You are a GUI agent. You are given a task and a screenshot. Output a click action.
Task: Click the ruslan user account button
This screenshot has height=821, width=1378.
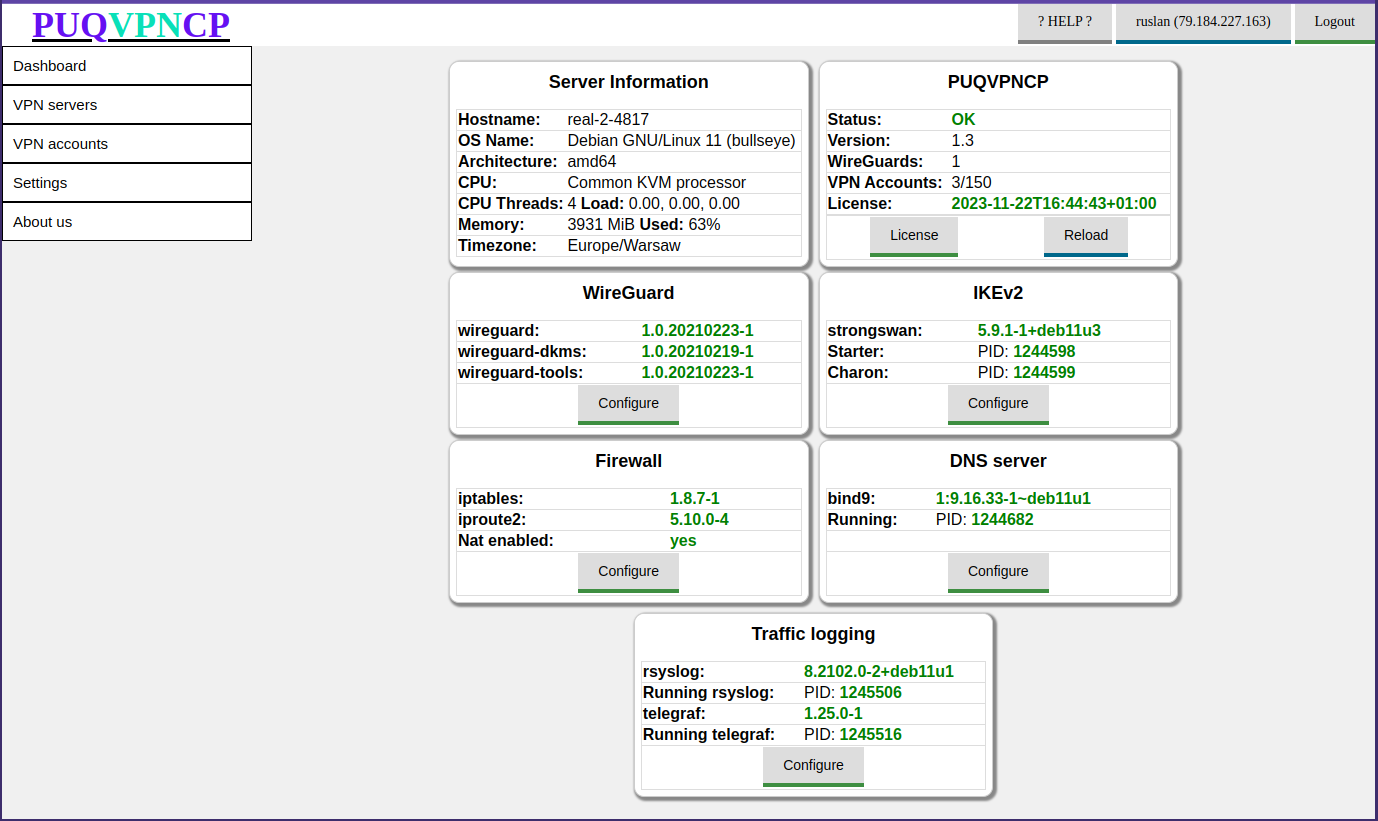[x=1203, y=22]
